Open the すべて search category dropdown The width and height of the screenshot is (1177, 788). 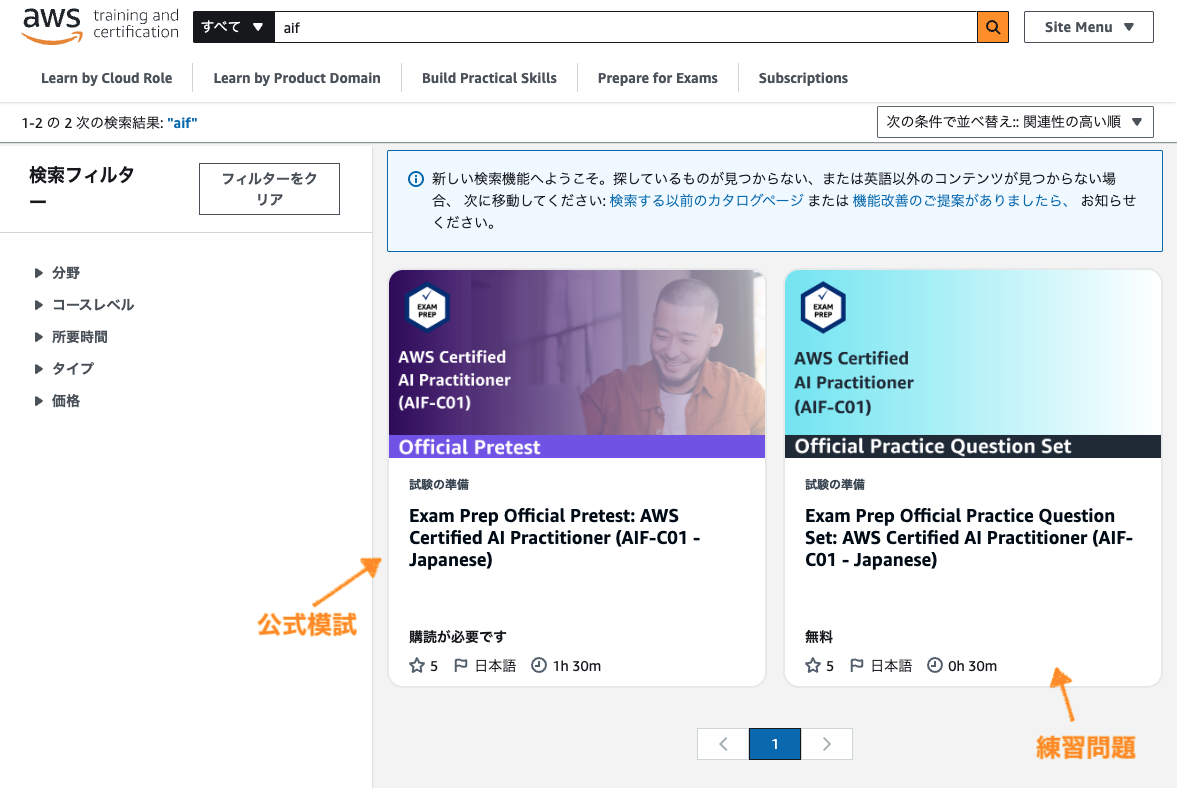(233, 27)
